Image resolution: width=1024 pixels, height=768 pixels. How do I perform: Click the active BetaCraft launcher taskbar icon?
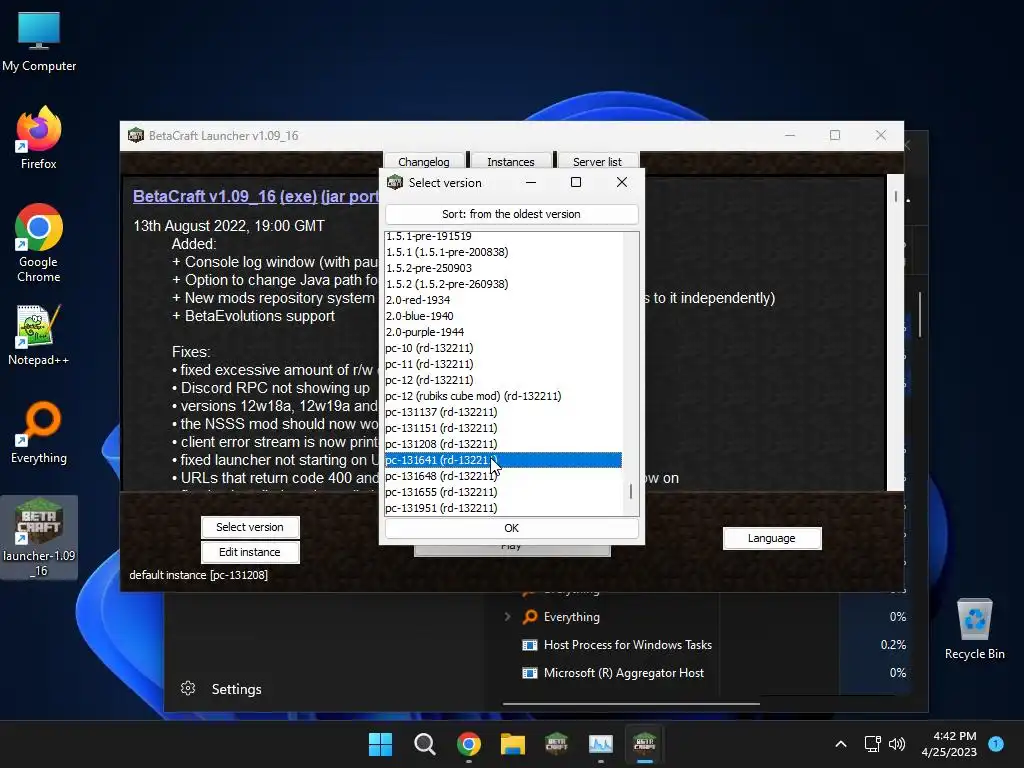645,744
